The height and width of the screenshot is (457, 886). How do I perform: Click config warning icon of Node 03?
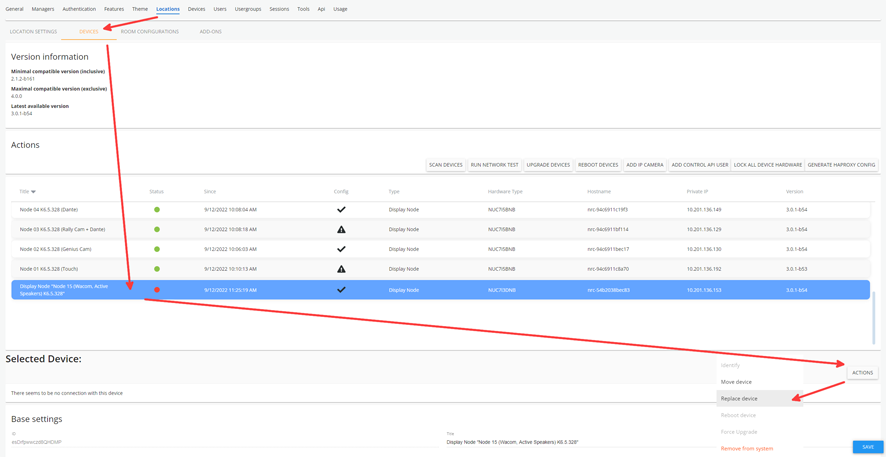(x=341, y=229)
